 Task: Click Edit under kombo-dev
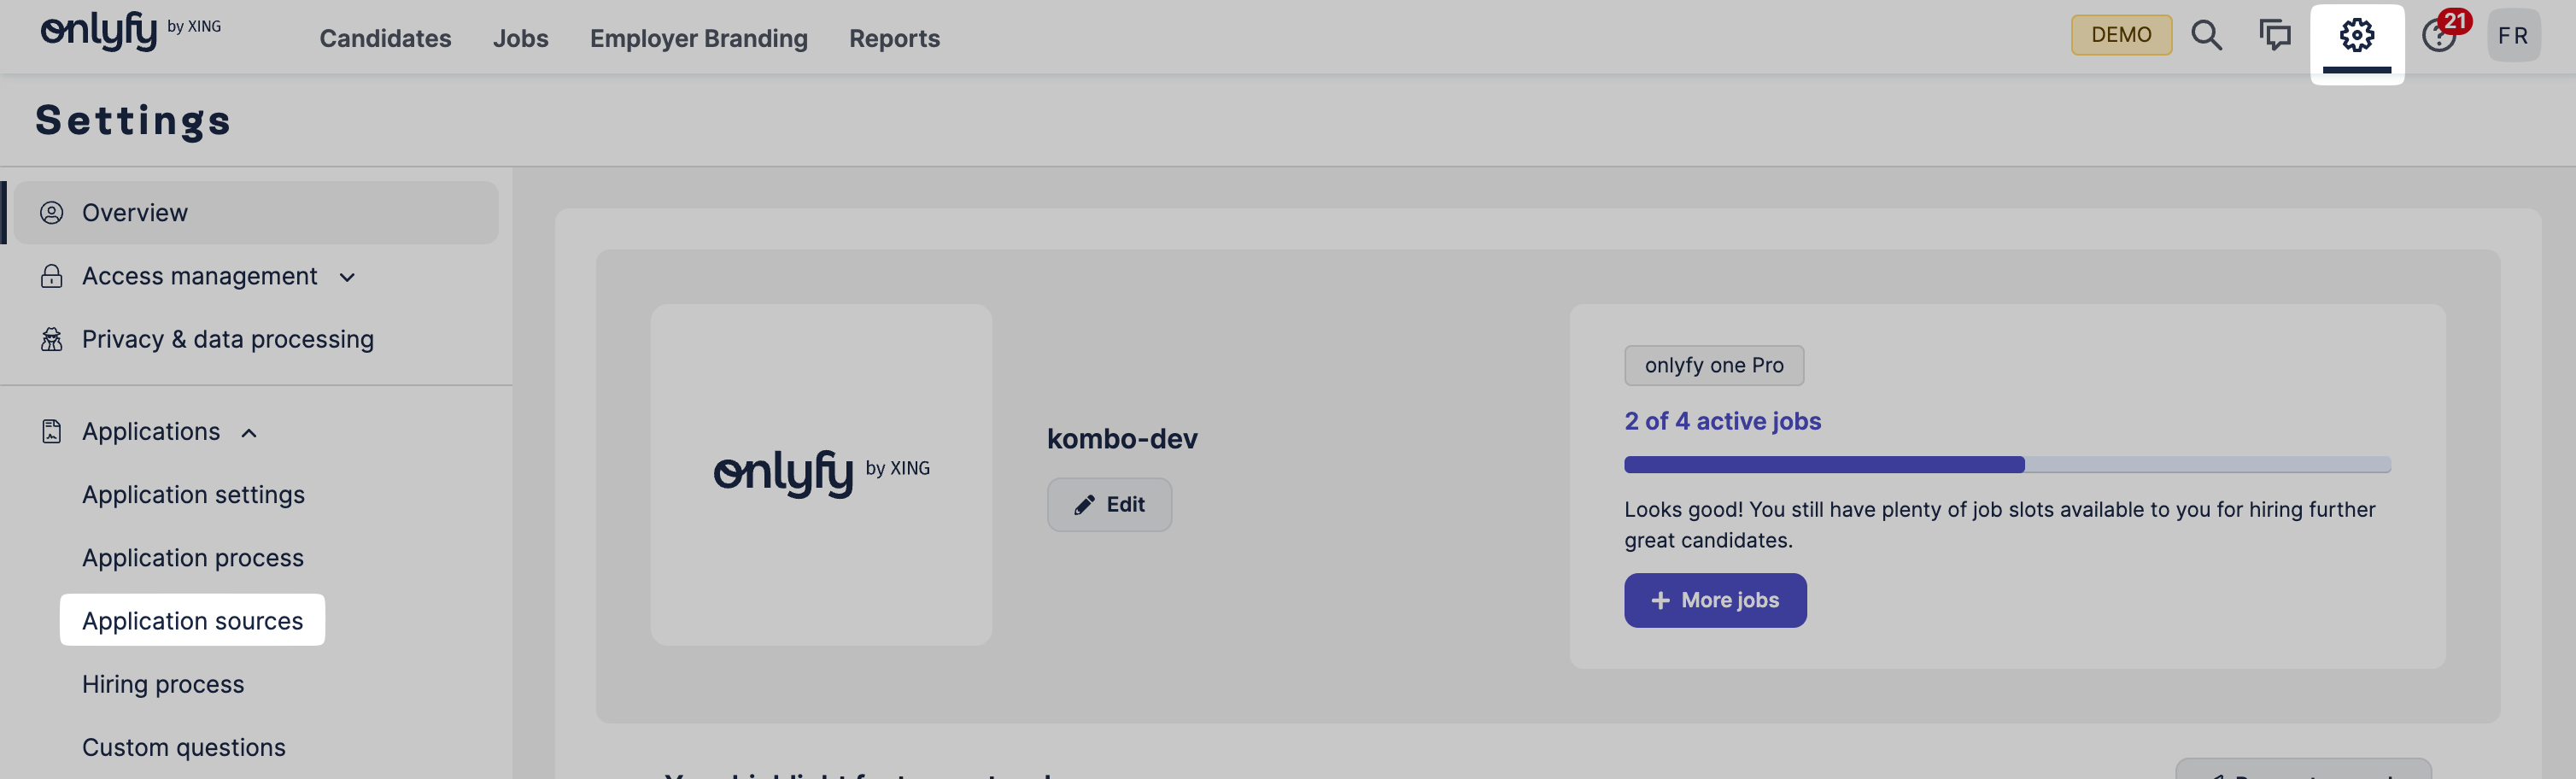1109,505
